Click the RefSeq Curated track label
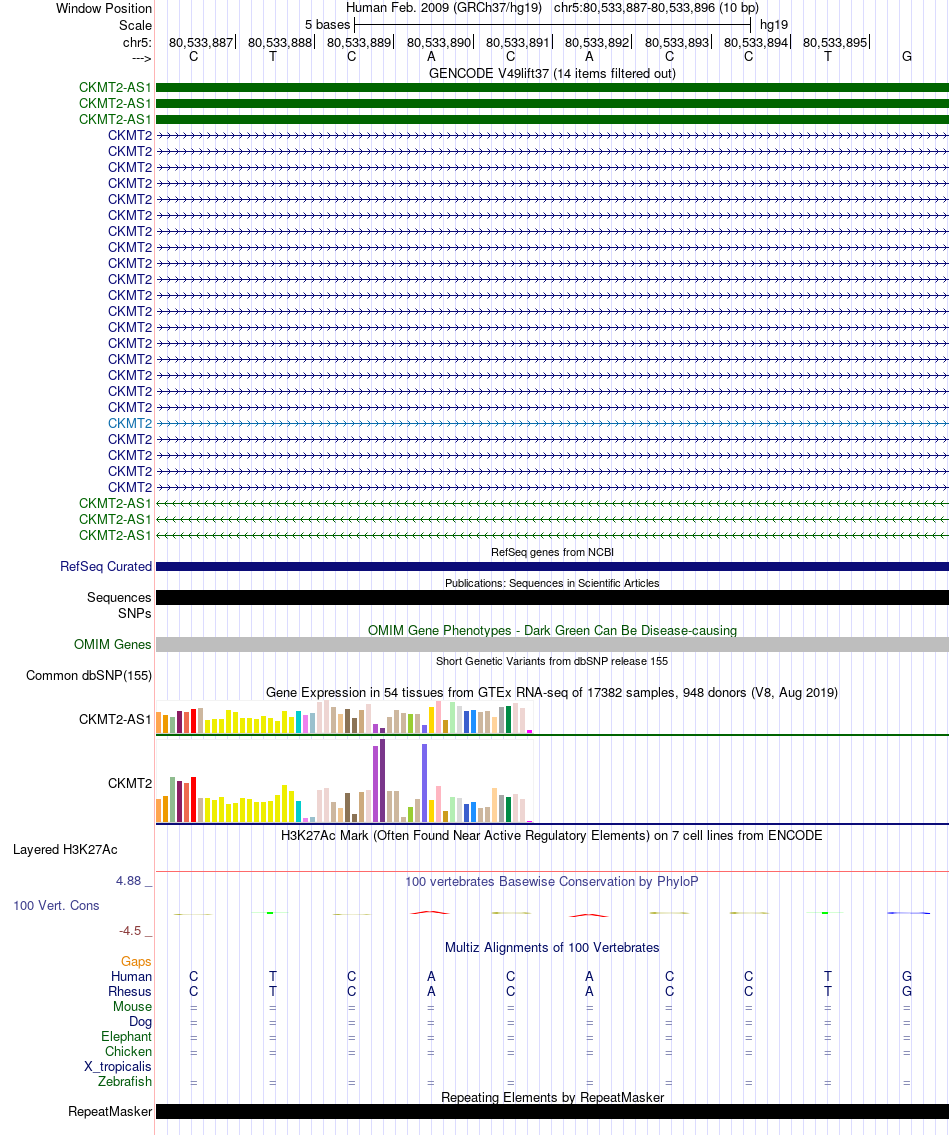 tap(106, 567)
